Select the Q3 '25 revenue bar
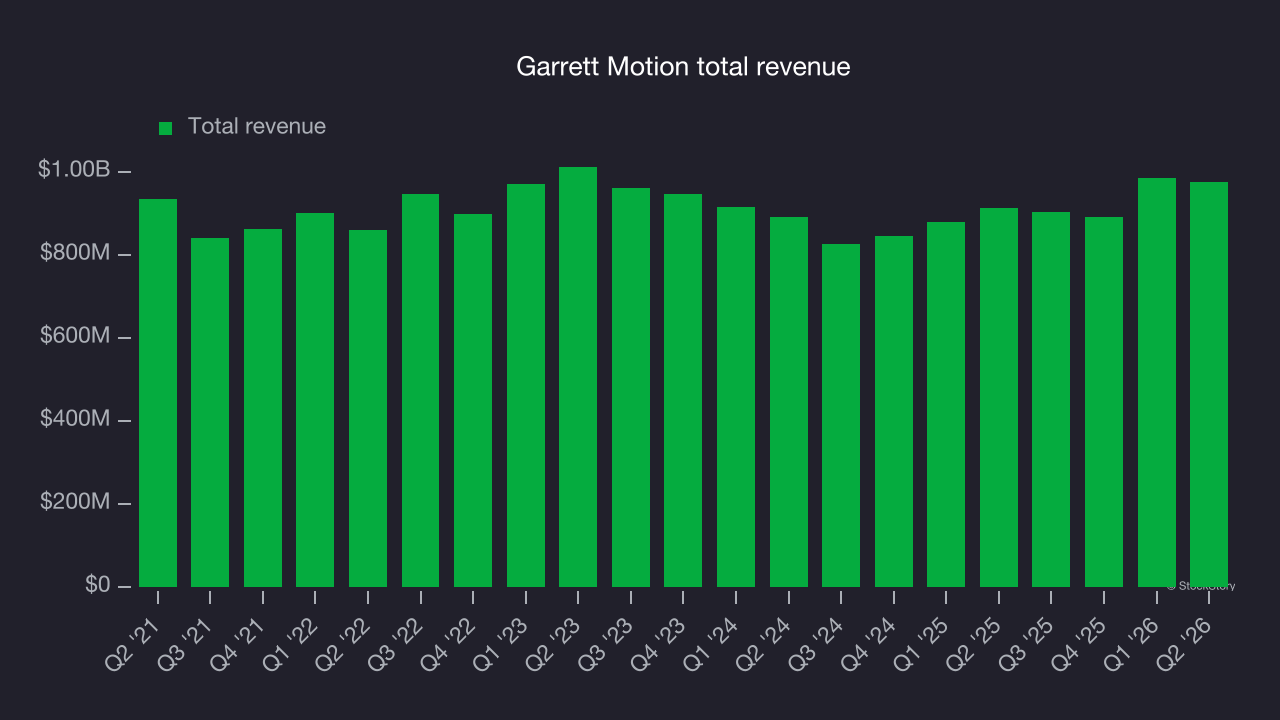The image size is (1280, 720). (1051, 399)
